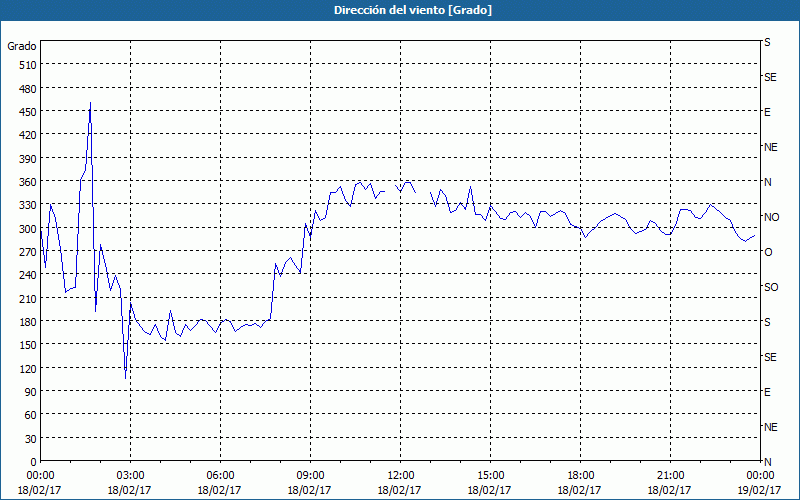Select the 150 degree axis label

point(29,345)
